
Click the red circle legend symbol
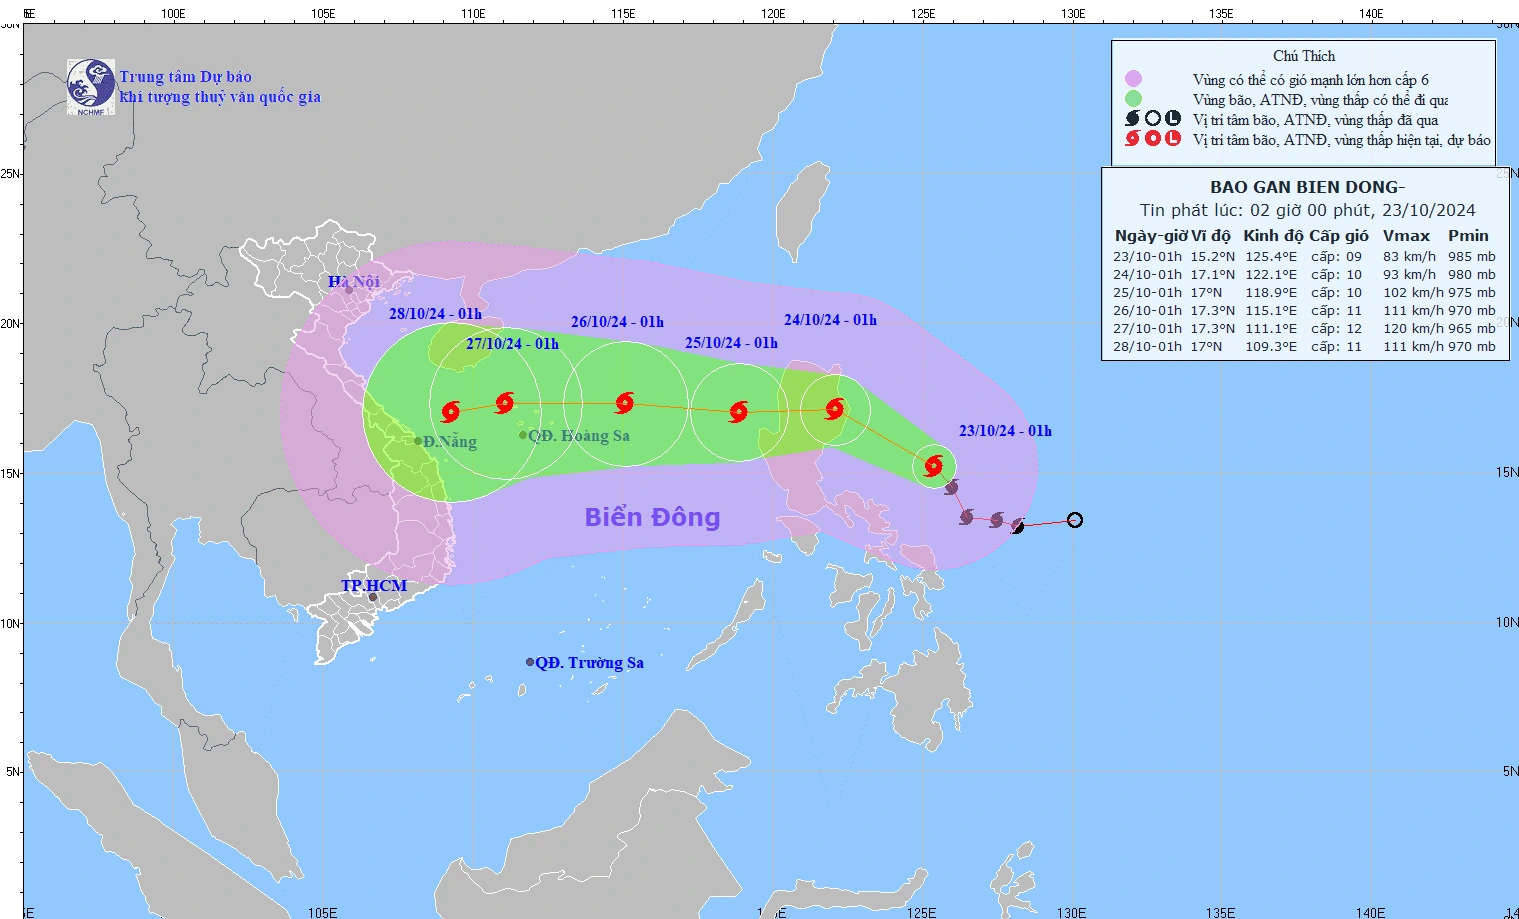(1153, 138)
